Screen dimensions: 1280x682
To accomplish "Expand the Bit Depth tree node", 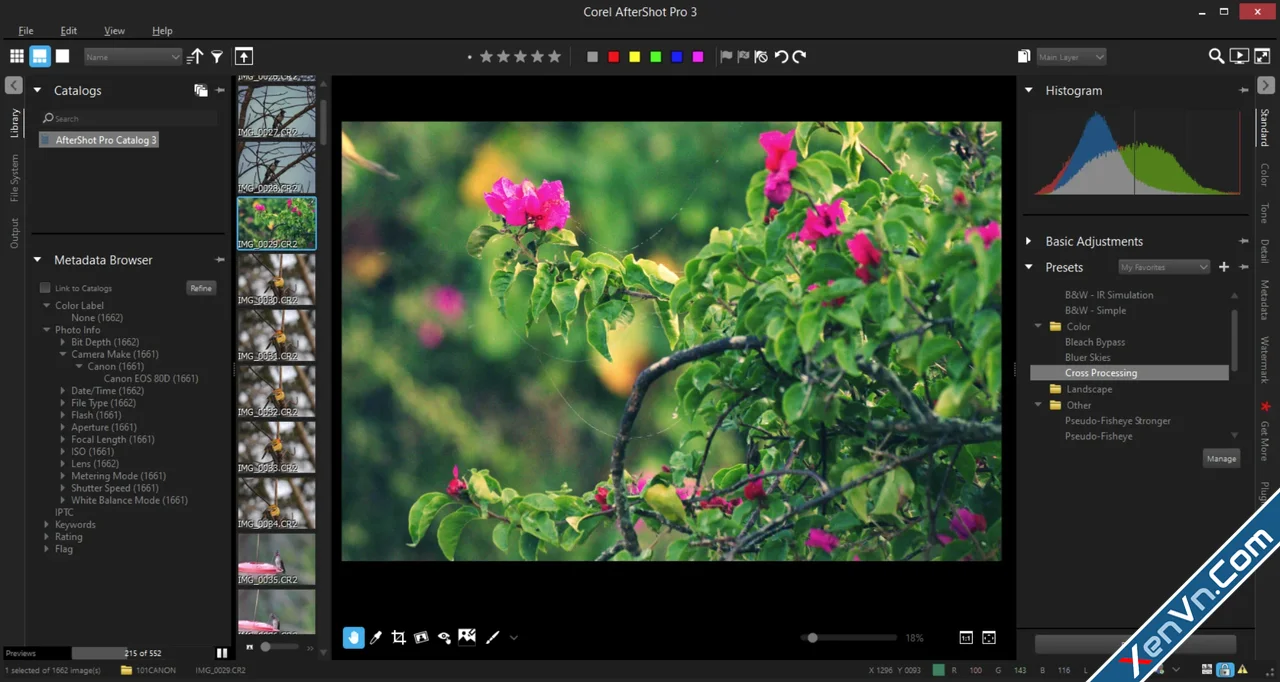I will 62,342.
